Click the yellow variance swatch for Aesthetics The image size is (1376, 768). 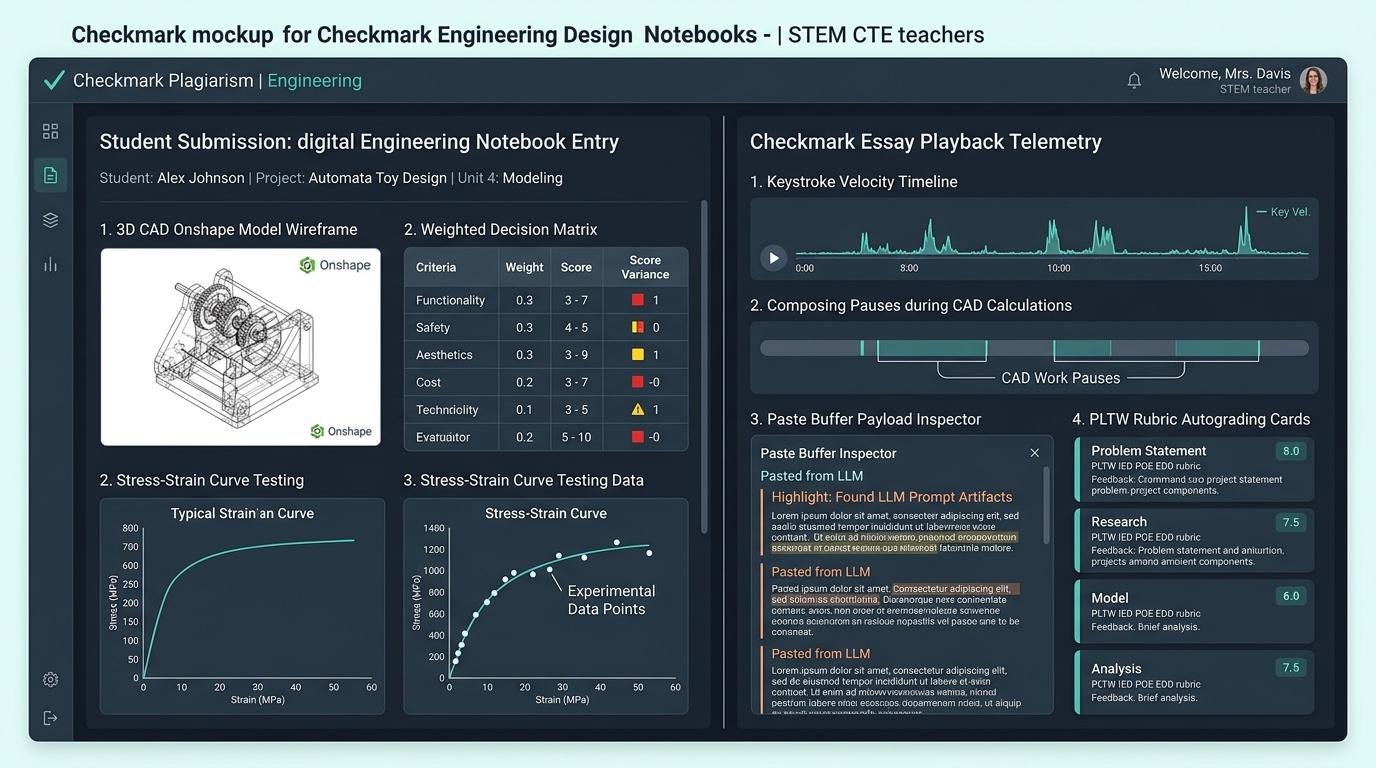point(638,355)
